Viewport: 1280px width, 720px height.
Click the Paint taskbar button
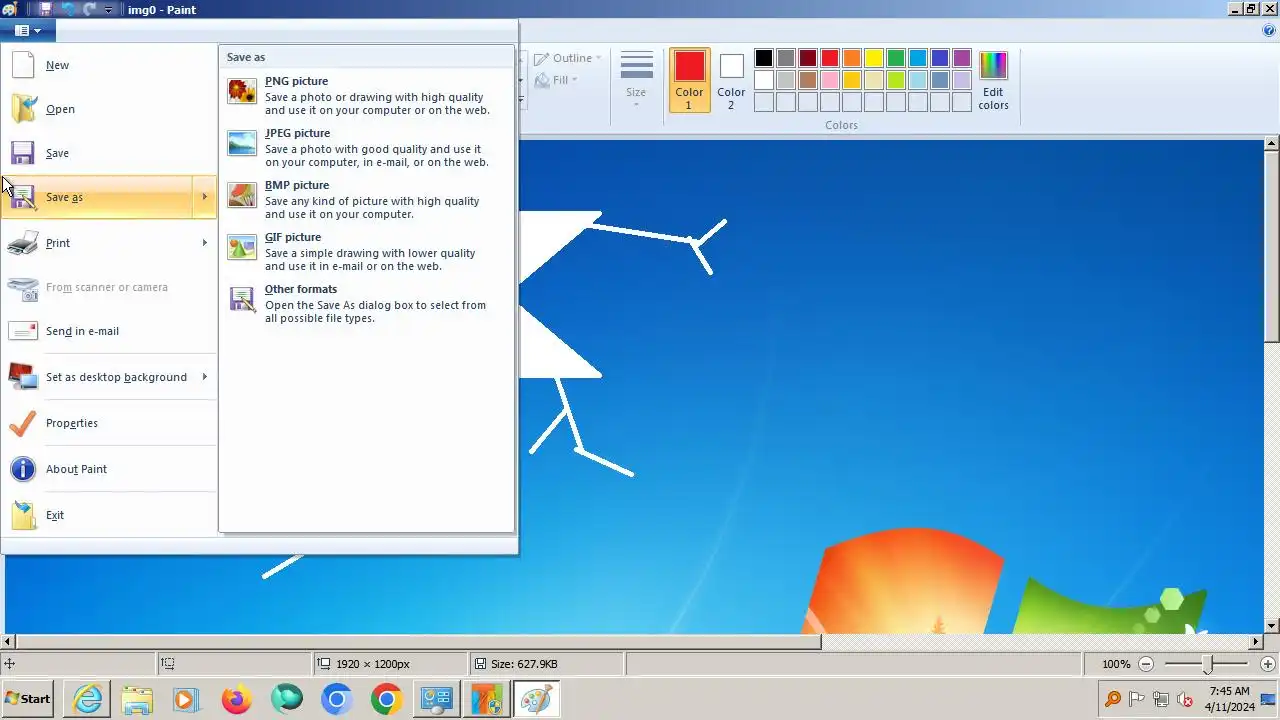pyautogui.click(x=536, y=699)
